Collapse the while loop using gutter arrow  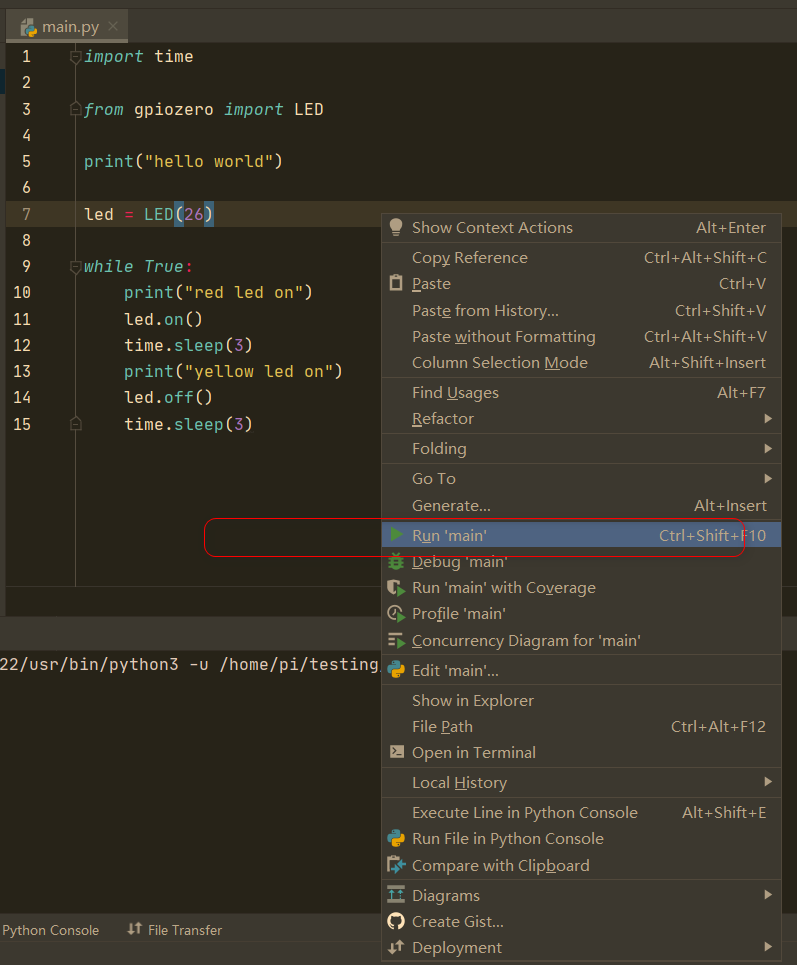click(x=75, y=265)
